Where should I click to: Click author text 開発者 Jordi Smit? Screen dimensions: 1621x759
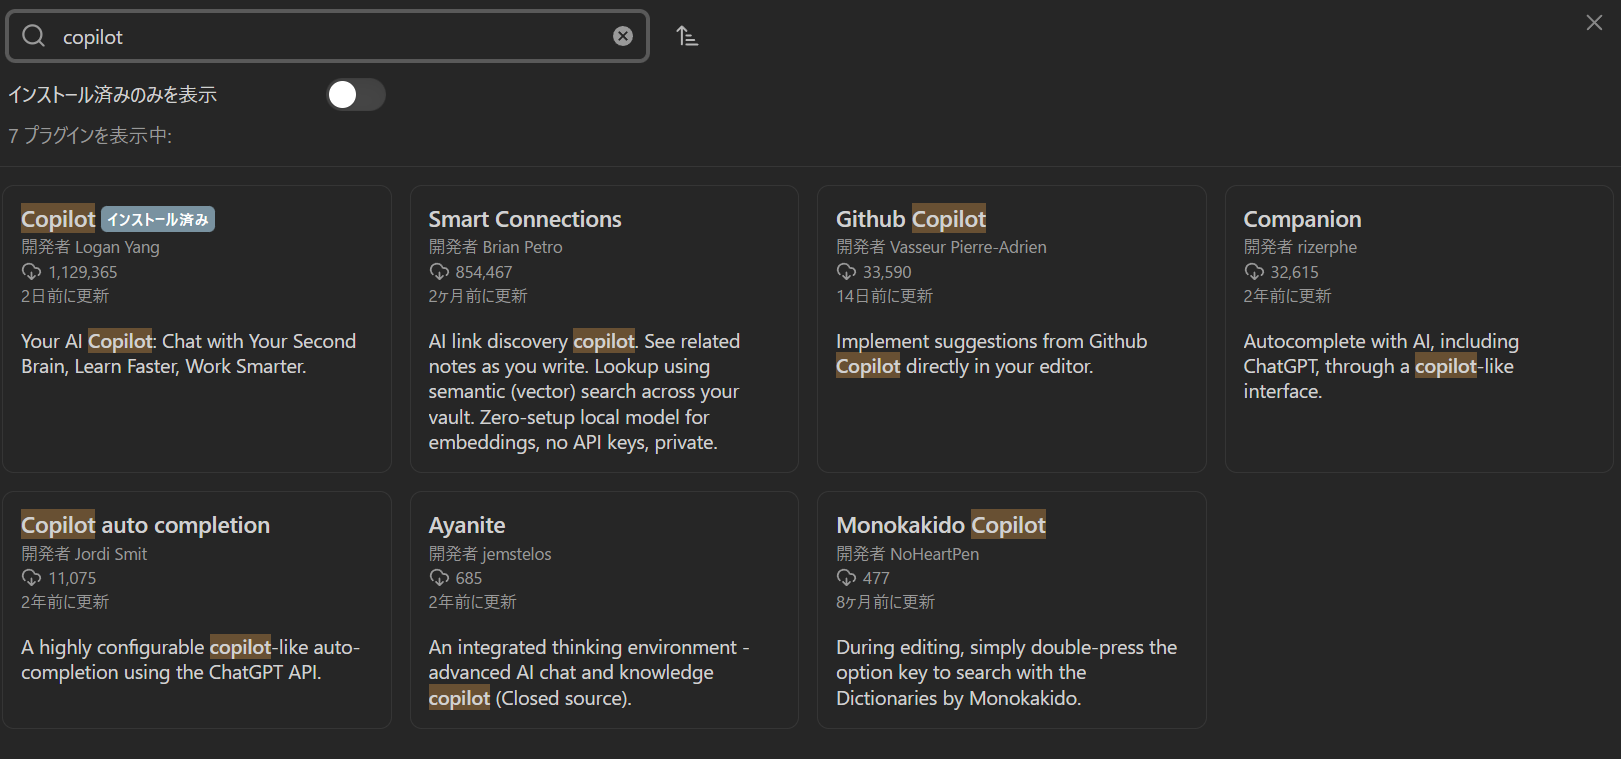[x=84, y=554]
